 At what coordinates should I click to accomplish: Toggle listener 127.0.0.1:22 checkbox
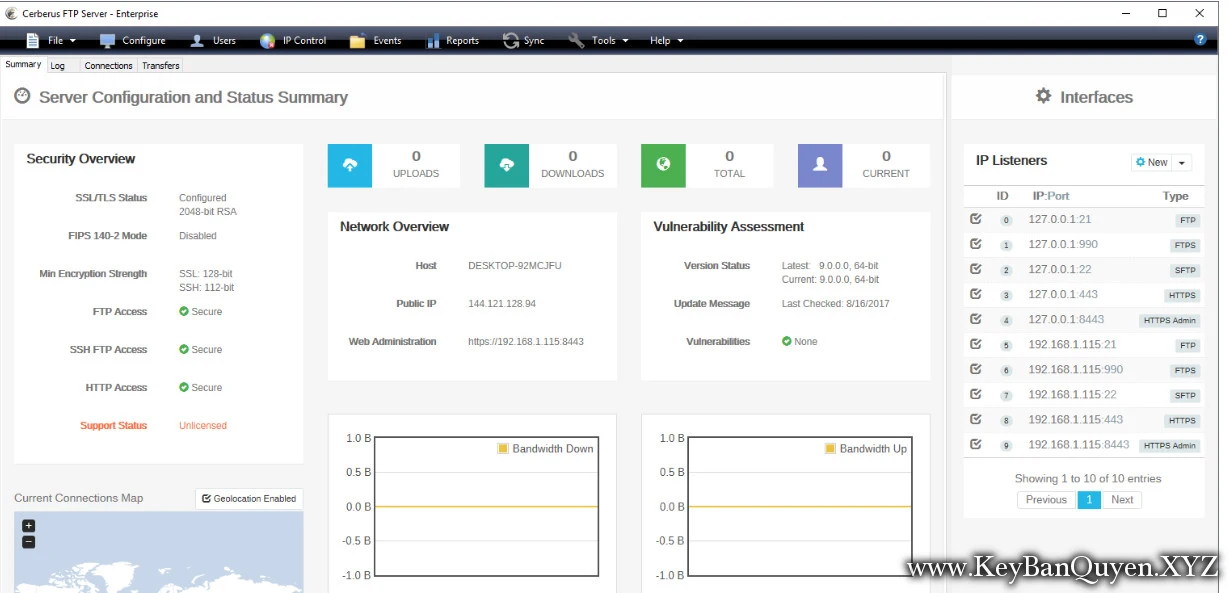point(975,268)
